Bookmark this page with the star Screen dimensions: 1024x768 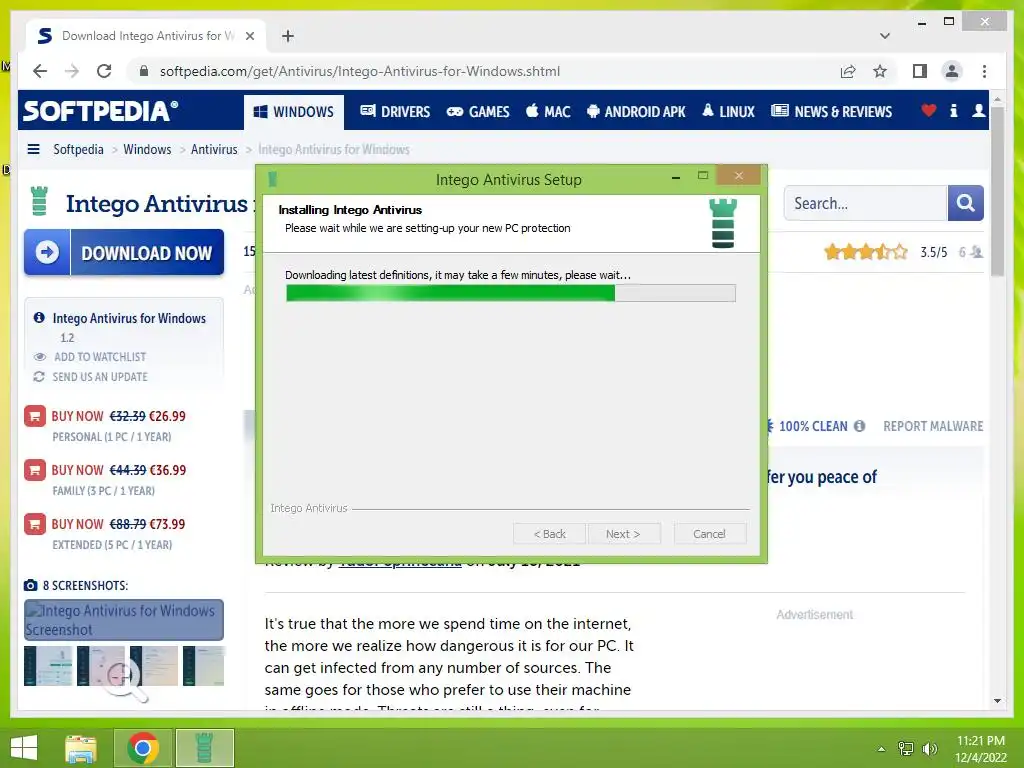coord(880,71)
